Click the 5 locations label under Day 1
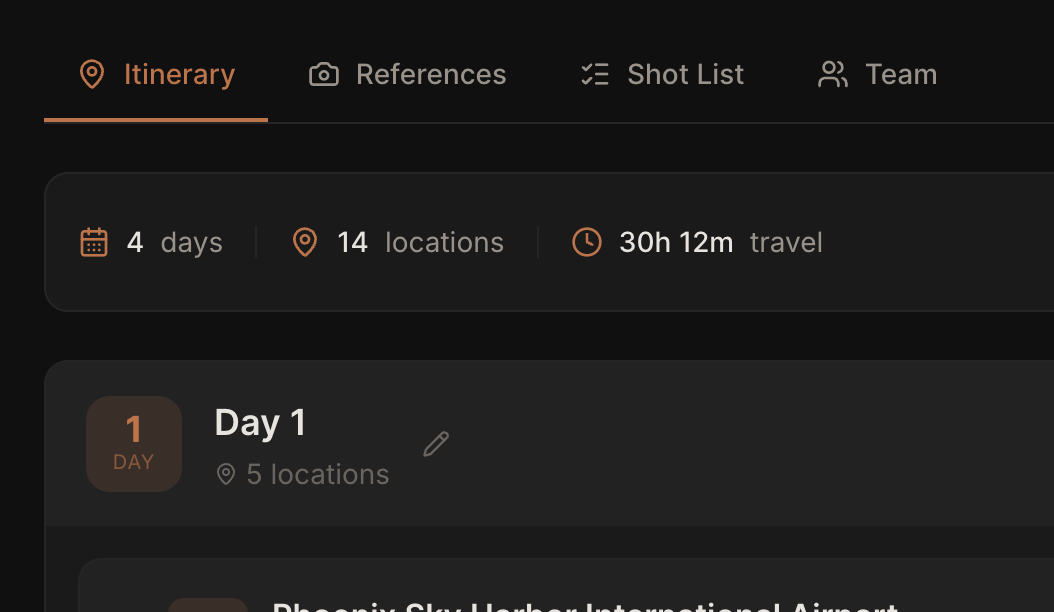 [318, 474]
